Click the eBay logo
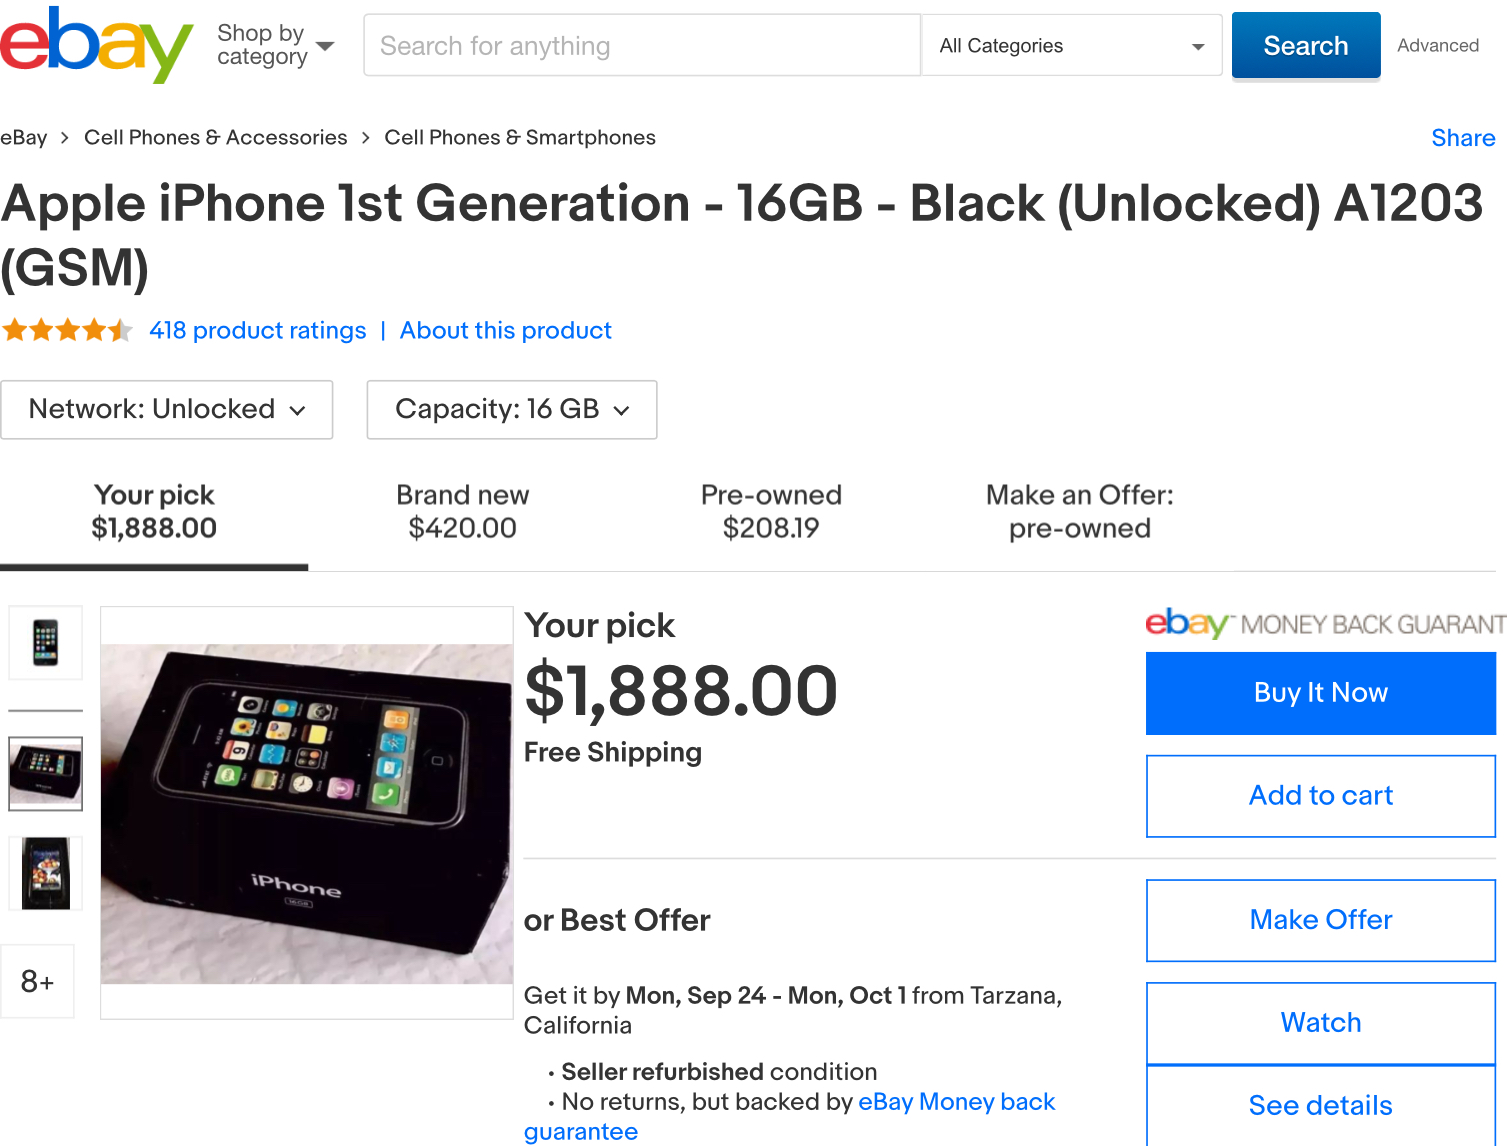This screenshot has width=1507, height=1146. point(96,45)
